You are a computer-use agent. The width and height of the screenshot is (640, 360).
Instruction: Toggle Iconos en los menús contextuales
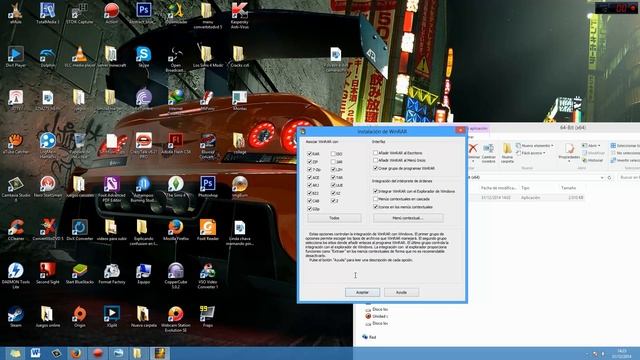pyautogui.click(x=375, y=207)
